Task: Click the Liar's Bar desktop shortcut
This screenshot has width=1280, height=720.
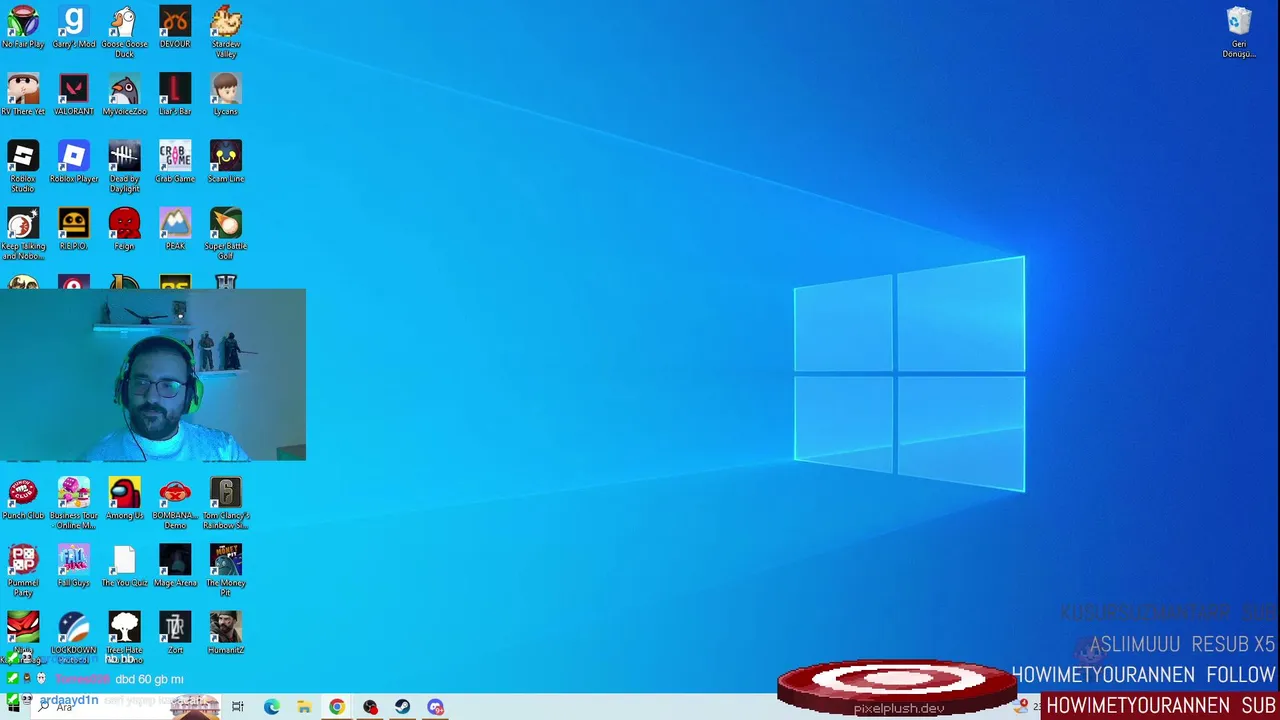Action: pos(175,95)
